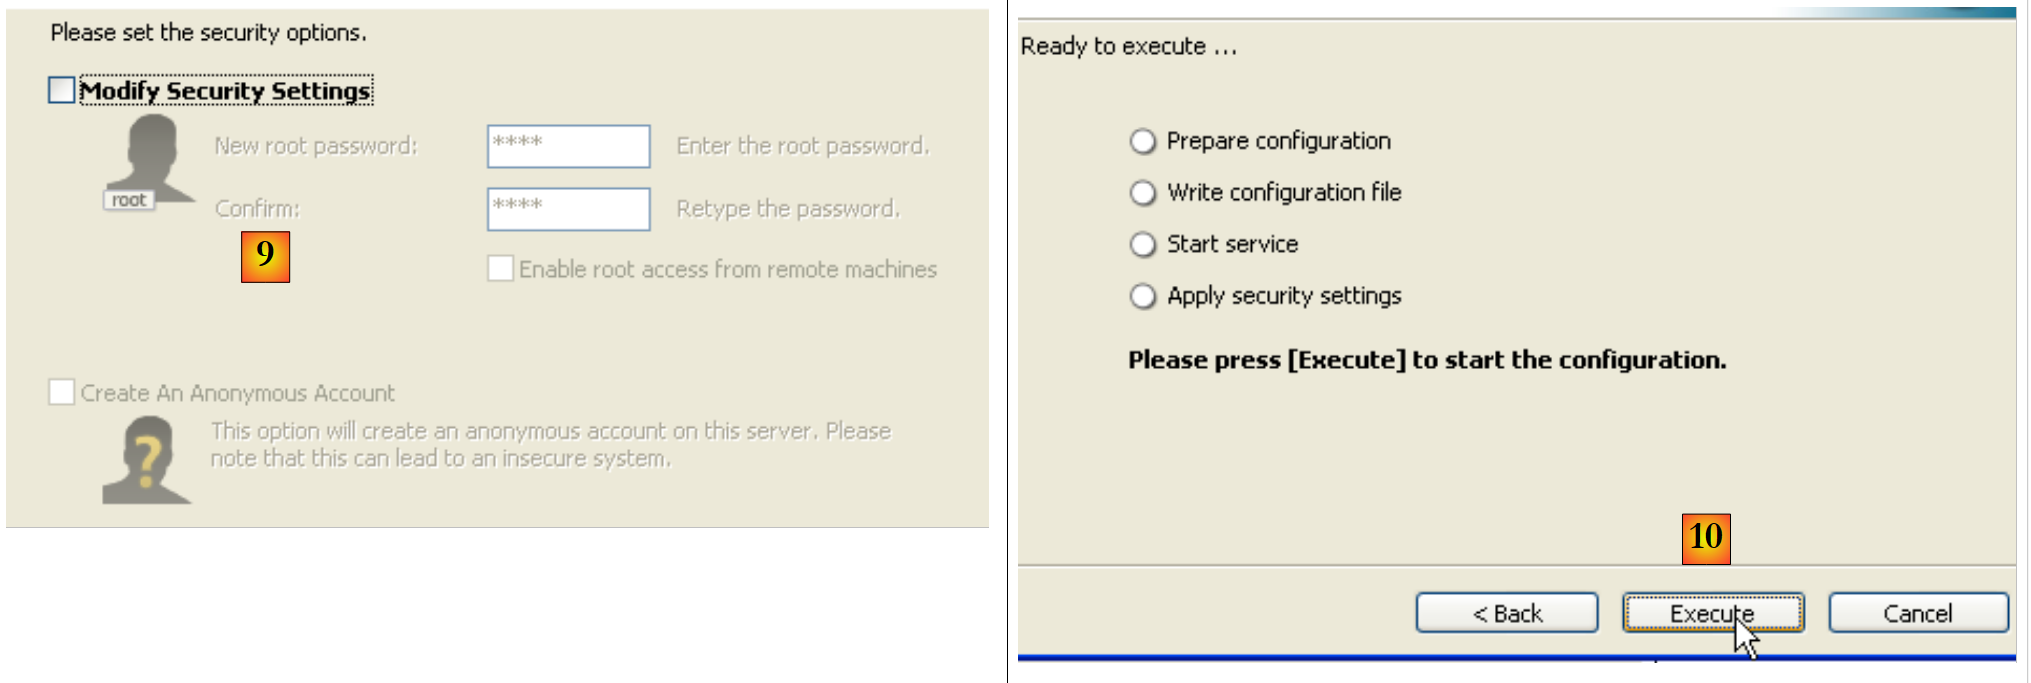
Task: Click the bold 'Please press [Execute]' instruction
Action: click(x=1427, y=360)
